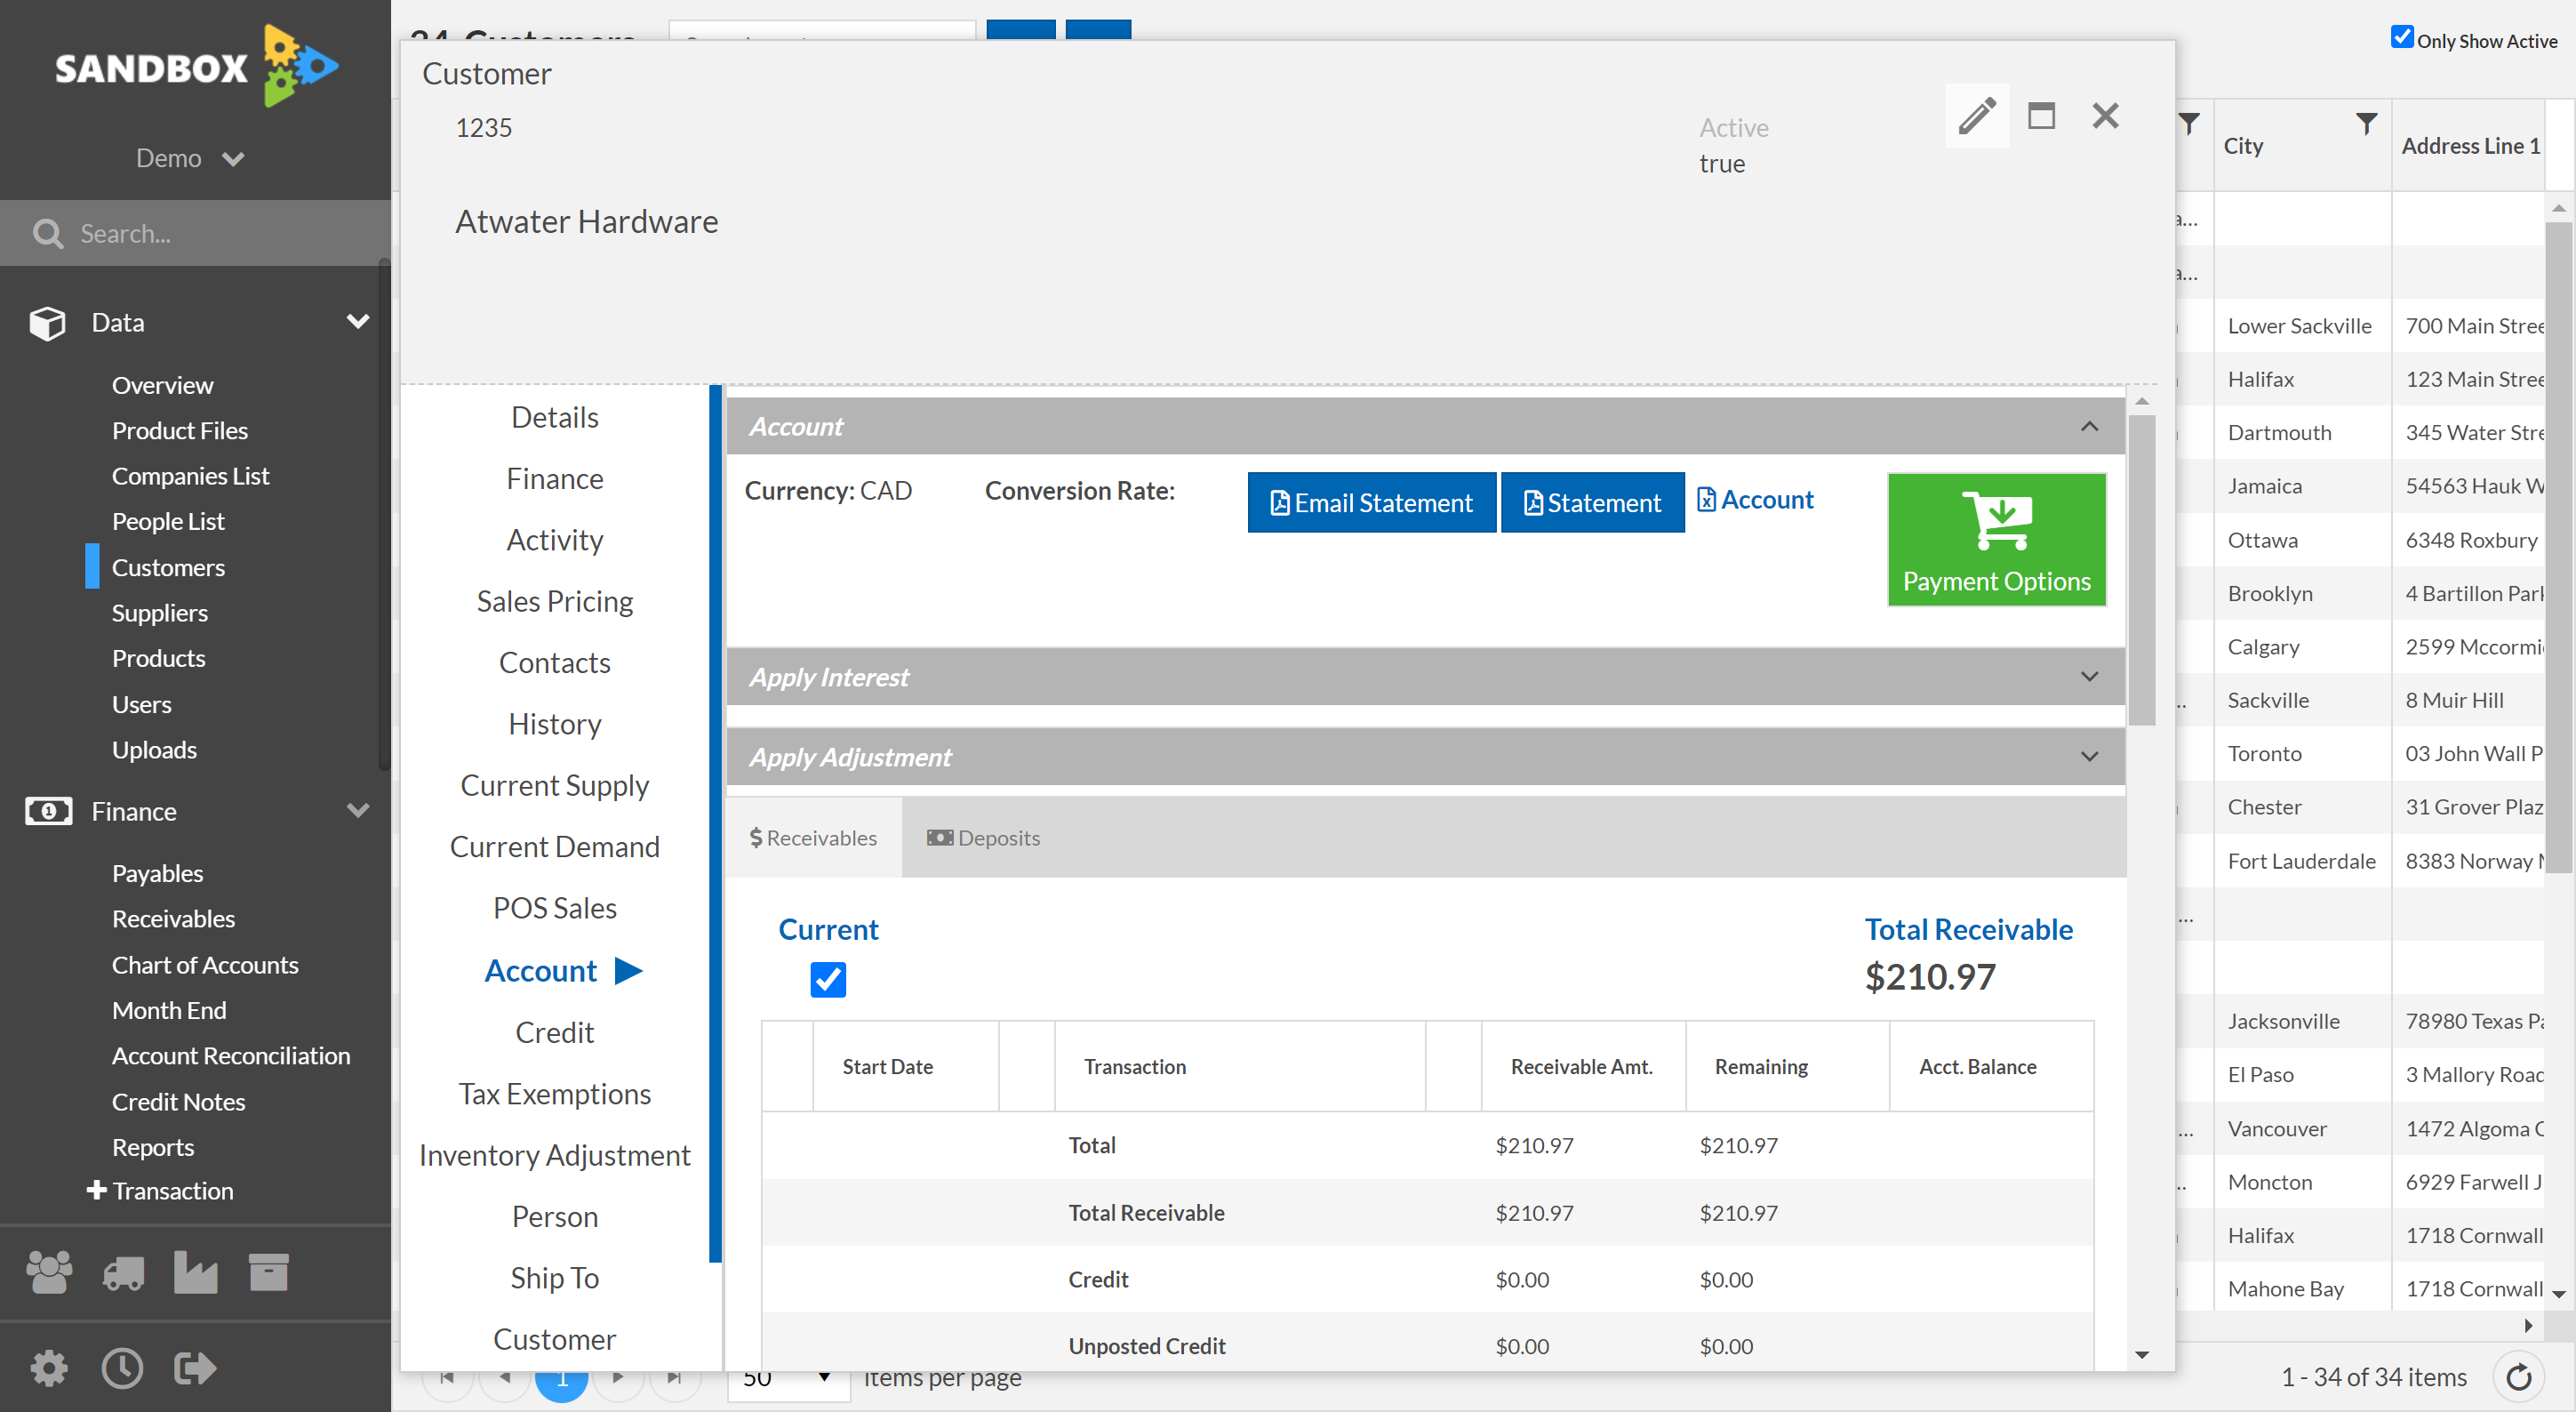The image size is (2576, 1412).
Task: Go to previous page of grid
Action: (x=504, y=1378)
